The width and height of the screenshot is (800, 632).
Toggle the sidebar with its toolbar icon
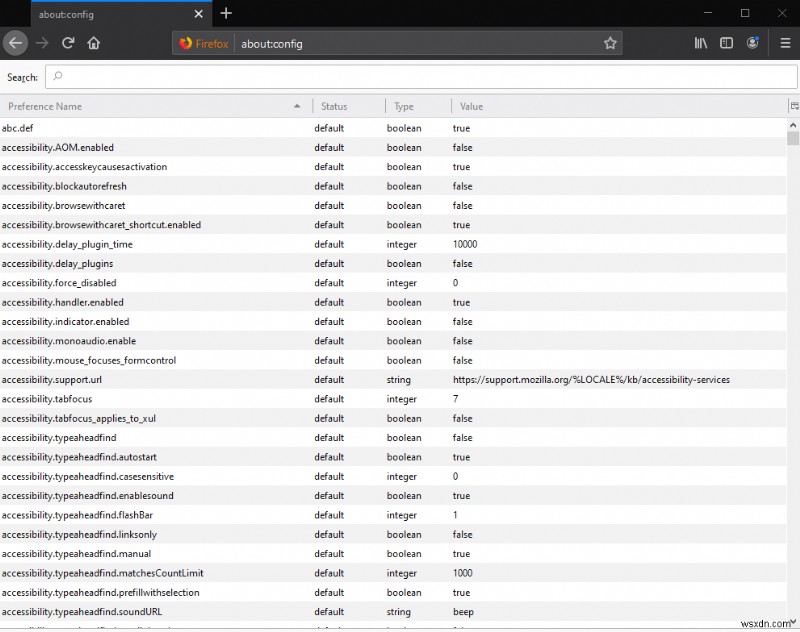(727, 43)
